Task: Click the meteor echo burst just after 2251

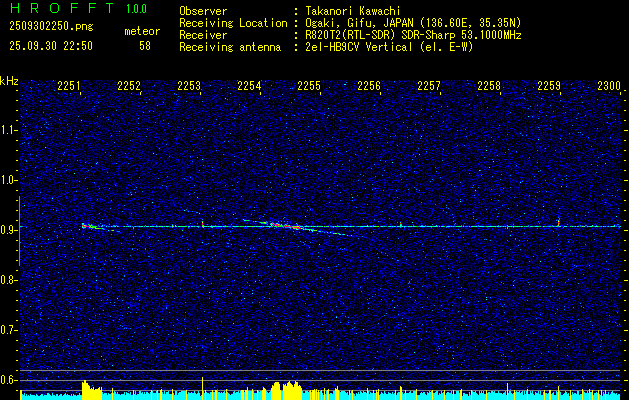Action: click(x=92, y=227)
